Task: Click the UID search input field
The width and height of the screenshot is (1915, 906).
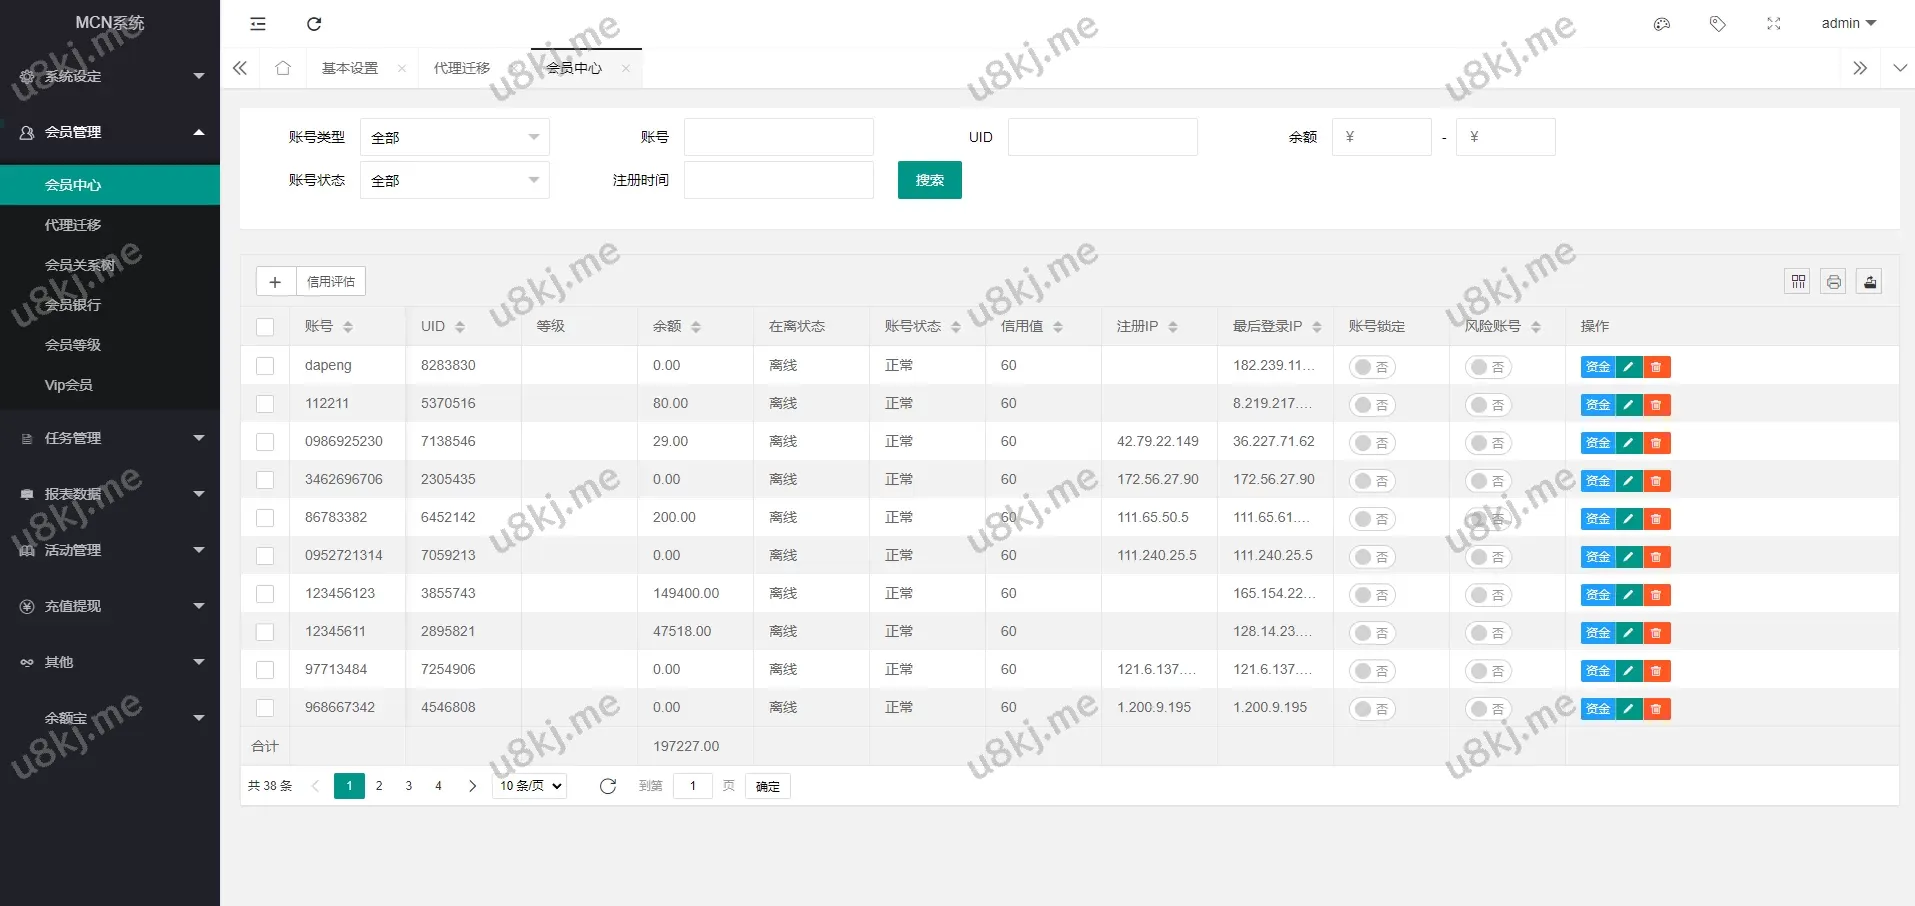Action: pyautogui.click(x=1102, y=137)
